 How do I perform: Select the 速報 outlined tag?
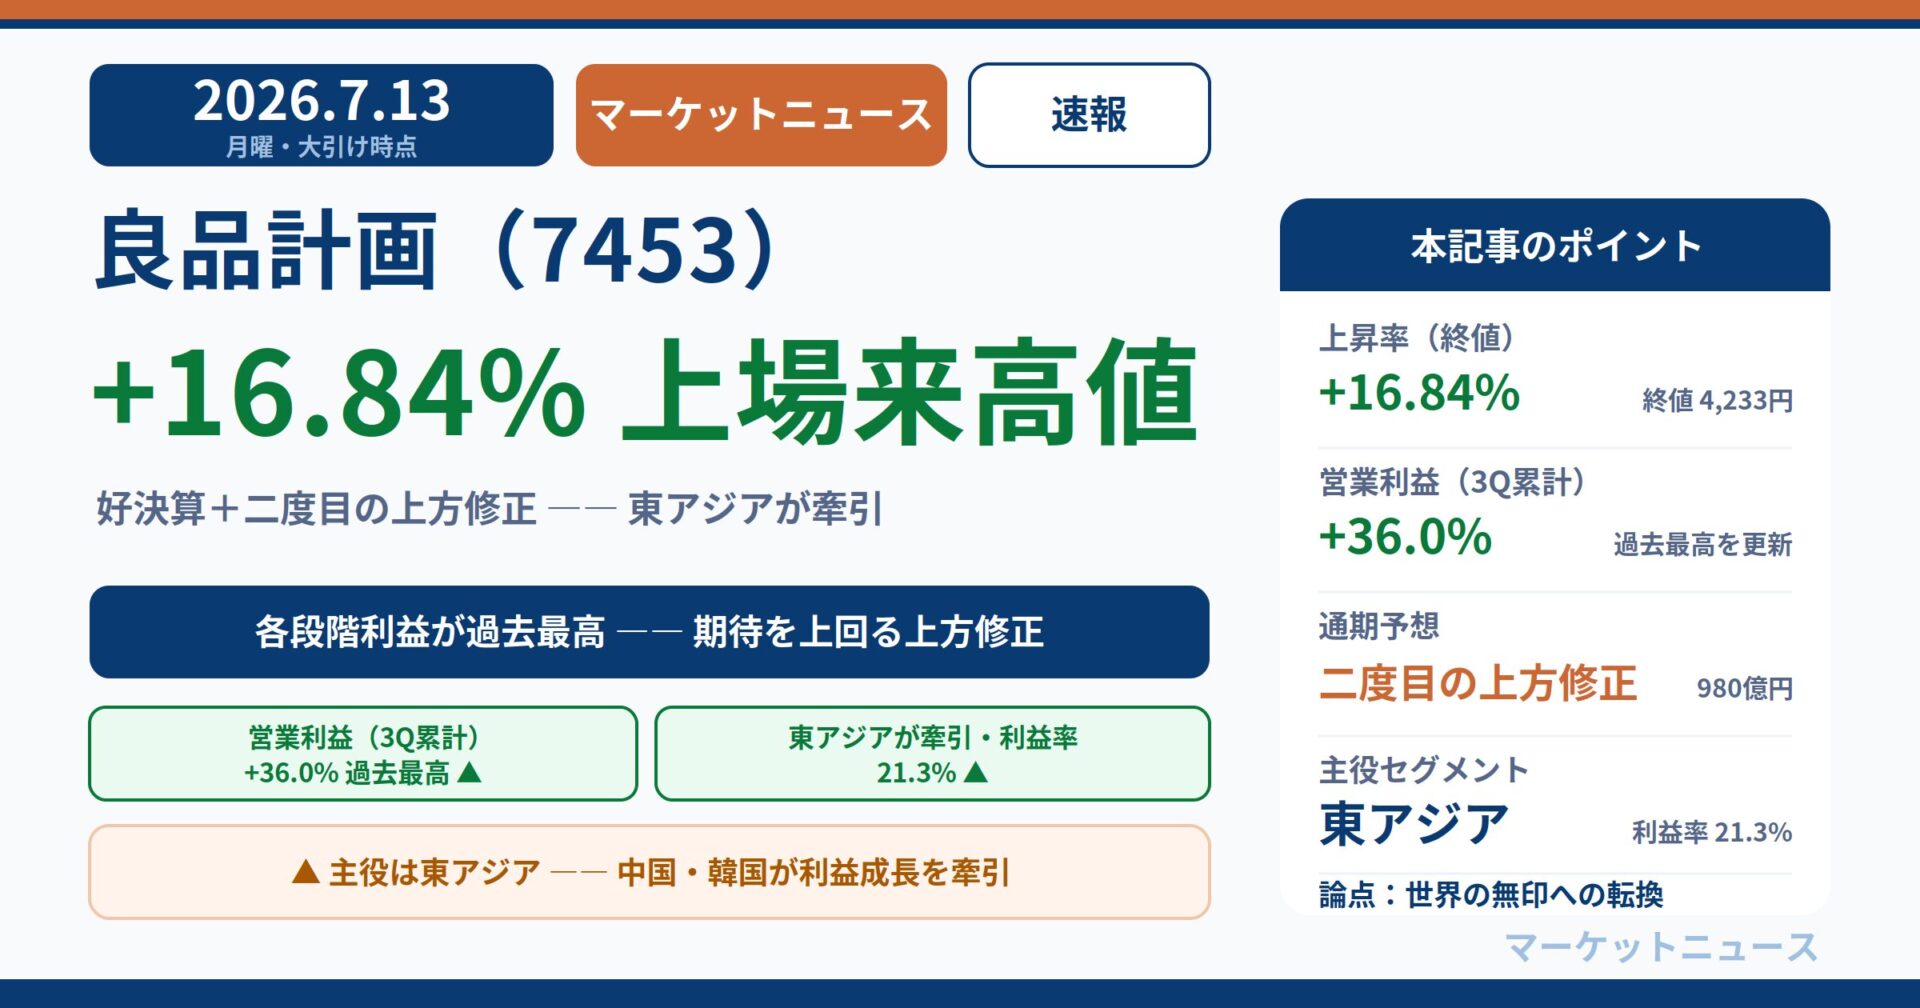pos(1089,115)
